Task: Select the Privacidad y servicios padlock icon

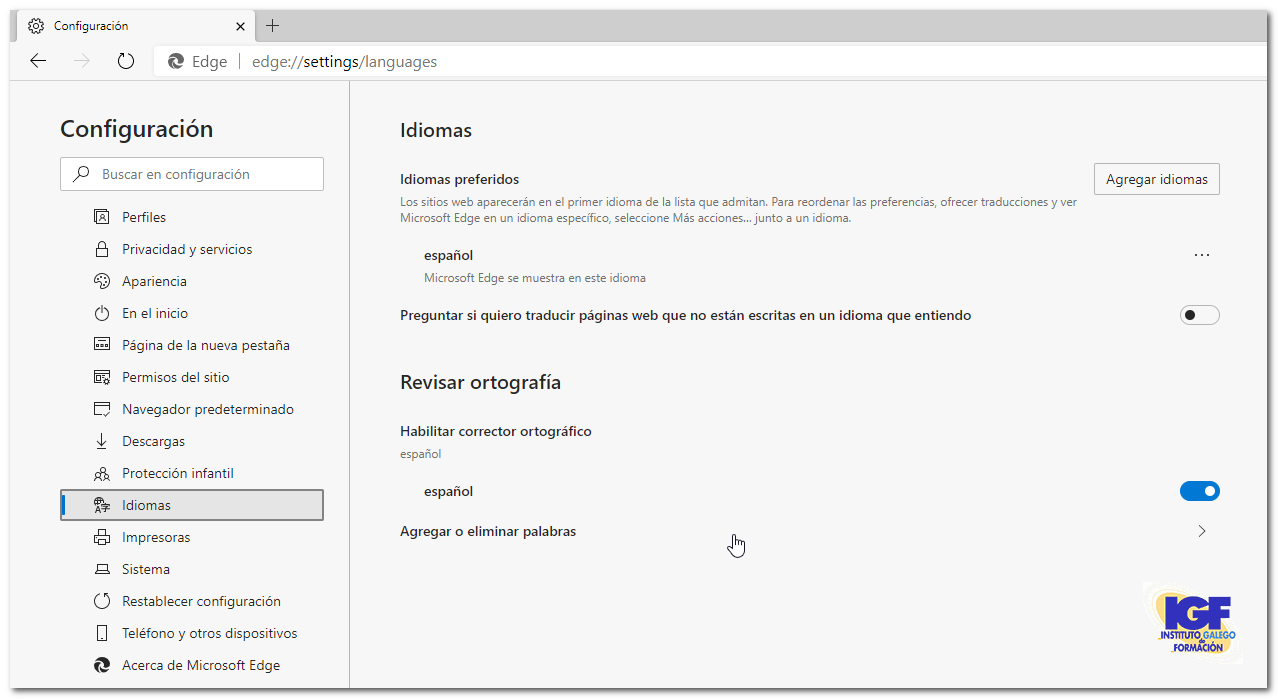Action: 101,248
